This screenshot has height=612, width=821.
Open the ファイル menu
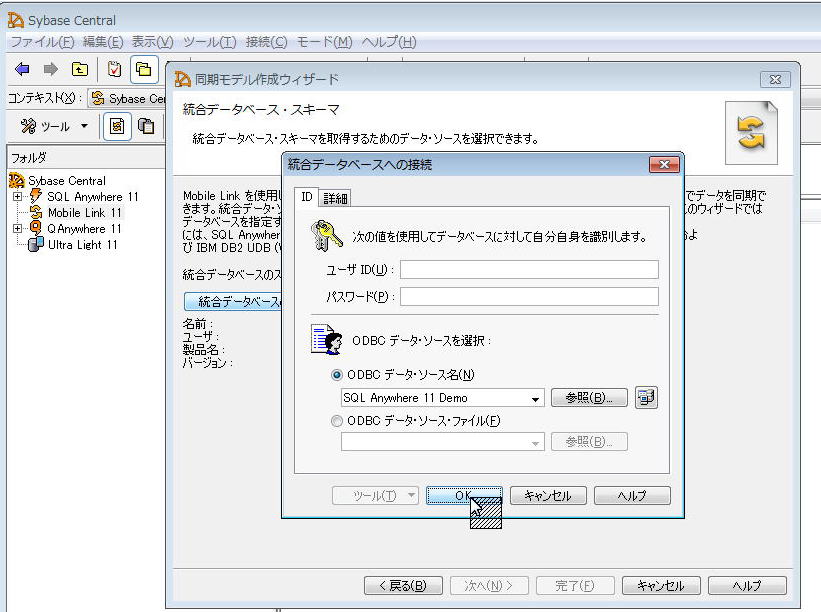[41, 42]
